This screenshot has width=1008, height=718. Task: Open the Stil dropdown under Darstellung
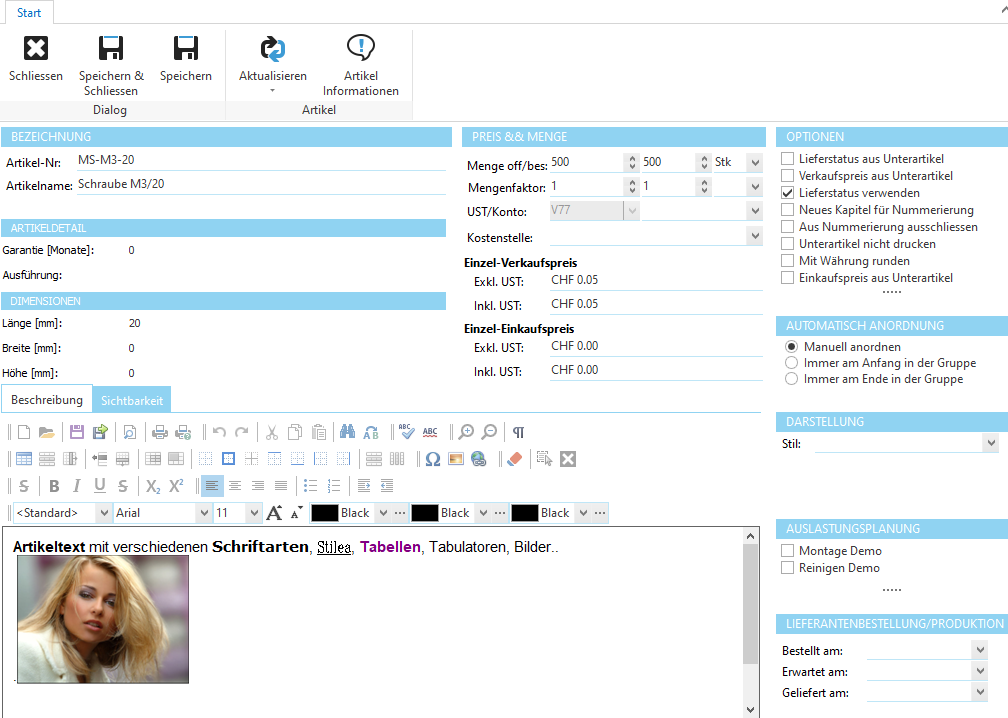tap(990, 443)
